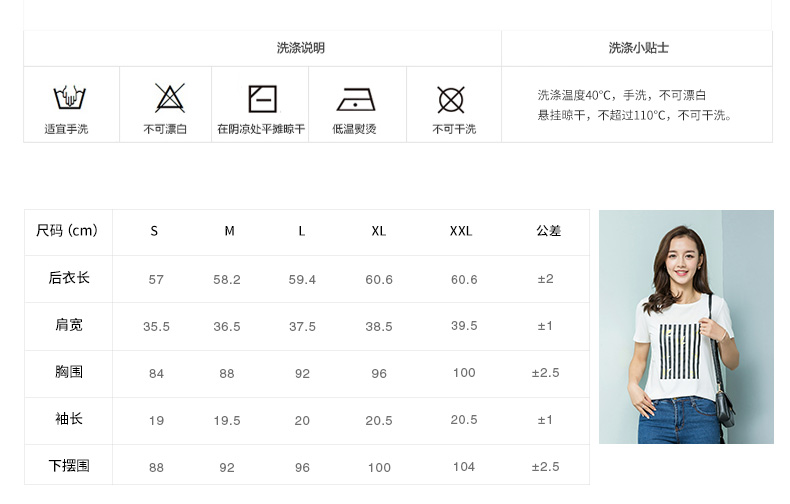This screenshot has width=790, height=504.
Task: Click the ±2.5 tolerance in 胸围 row
Action: click(546, 373)
